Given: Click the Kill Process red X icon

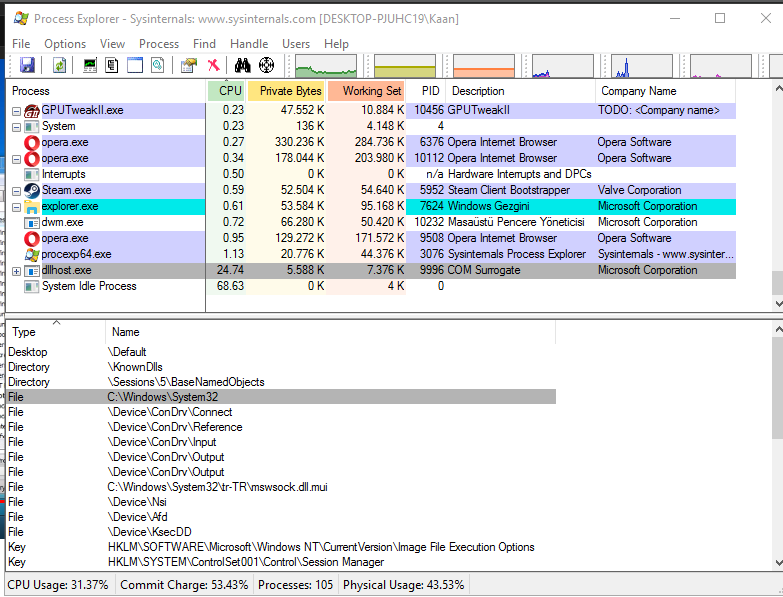Looking at the screenshot, I should coord(213,66).
